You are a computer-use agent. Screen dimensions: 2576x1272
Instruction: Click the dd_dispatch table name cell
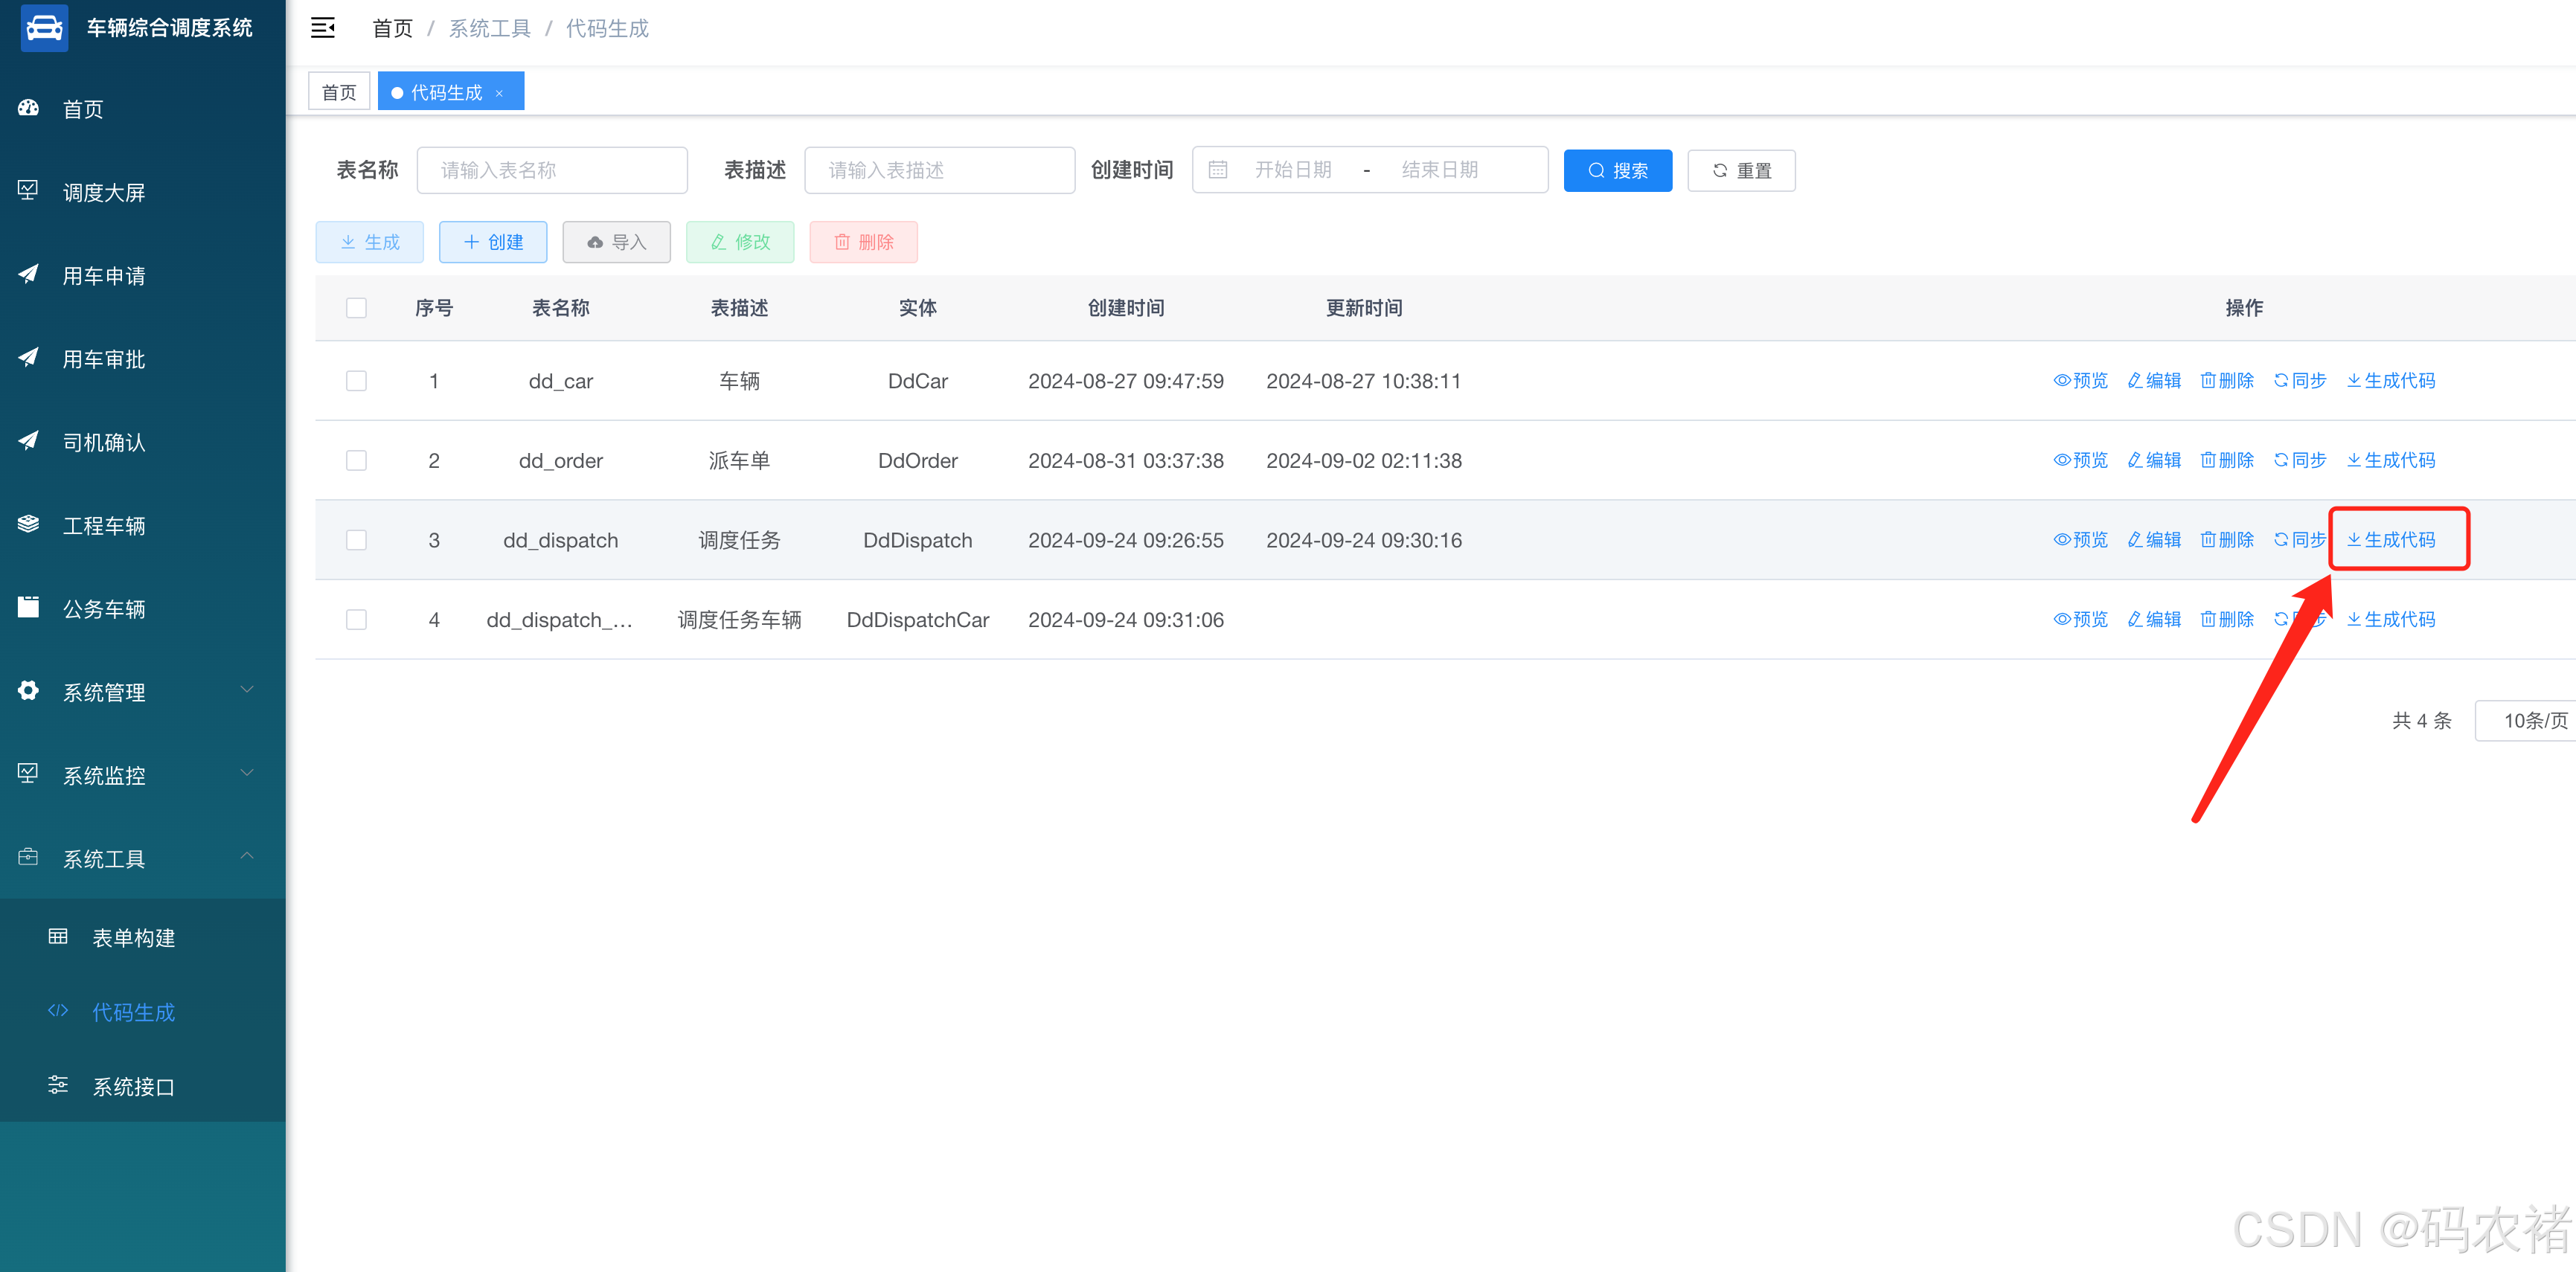point(560,540)
